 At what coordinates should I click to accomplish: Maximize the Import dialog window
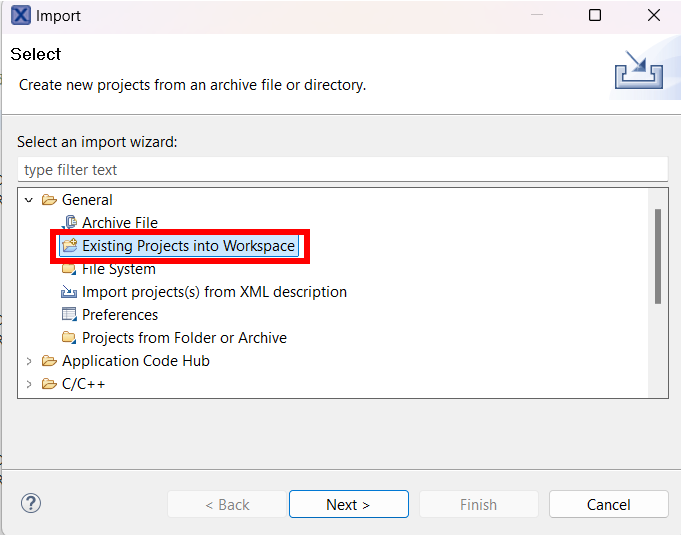595,15
